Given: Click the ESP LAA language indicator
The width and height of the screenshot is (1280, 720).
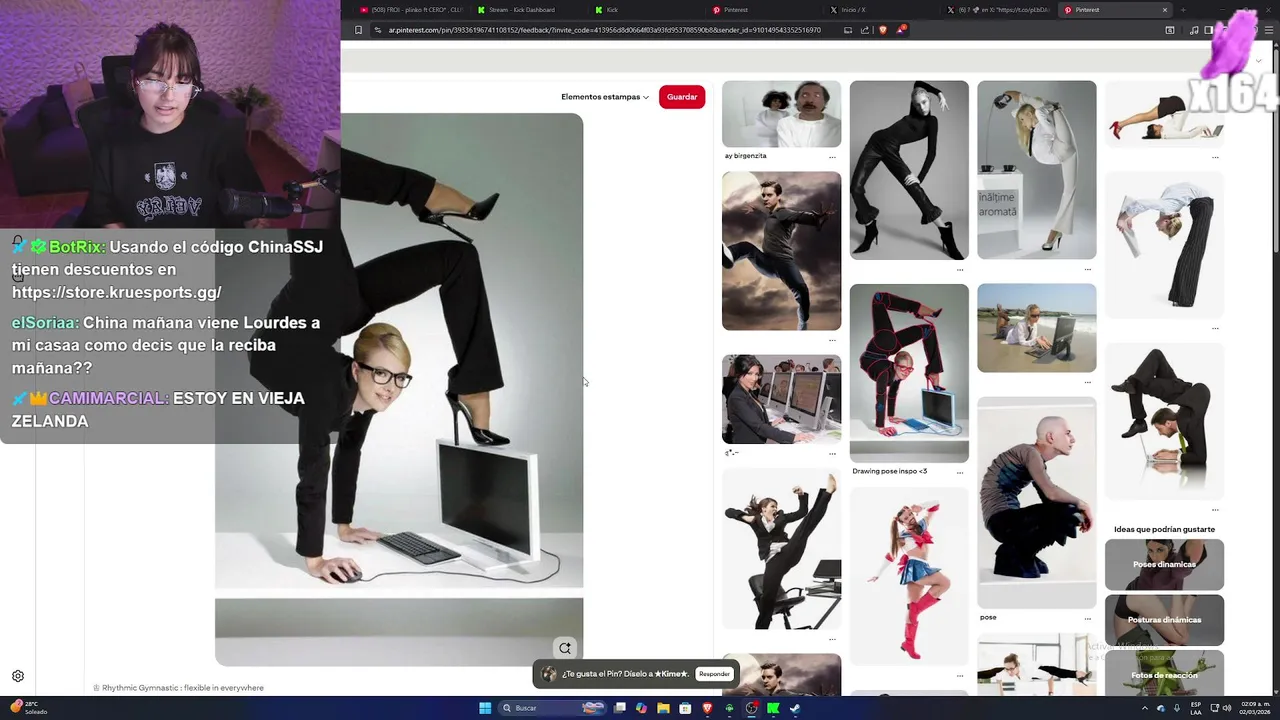Looking at the screenshot, I should 1196,708.
